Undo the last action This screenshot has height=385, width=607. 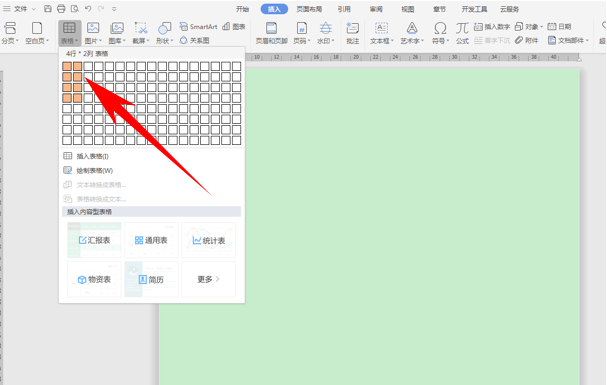pyautogui.click(x=88, y=9)
